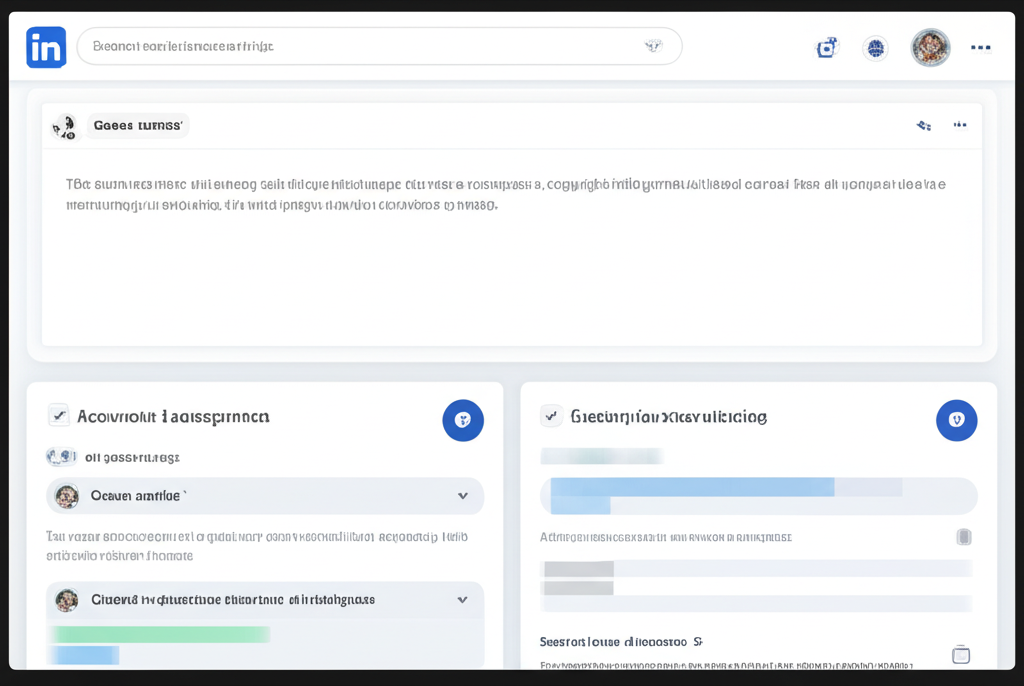The height and width of the screenshot is (686, 1024).
Task: Expand the 'Ciuevtd' dropdown row chevron
Action: coord(462,600)
